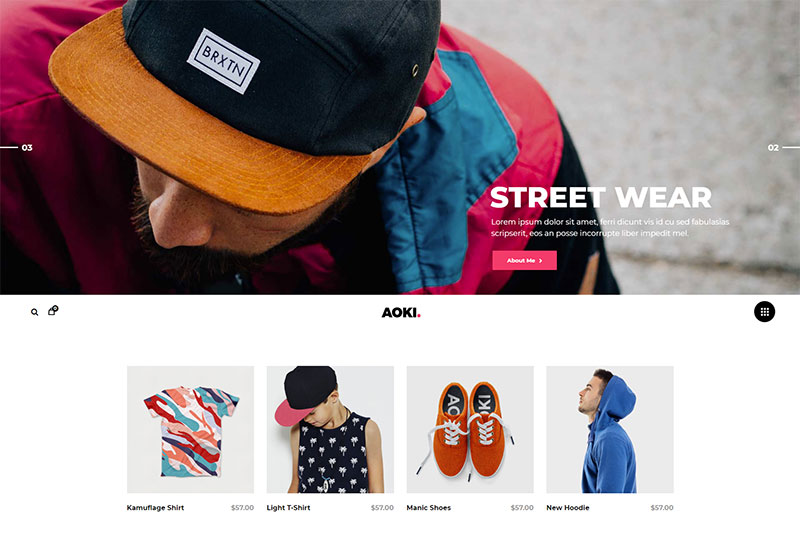Click the Kamuflage Shirt title link

[155, 507]
